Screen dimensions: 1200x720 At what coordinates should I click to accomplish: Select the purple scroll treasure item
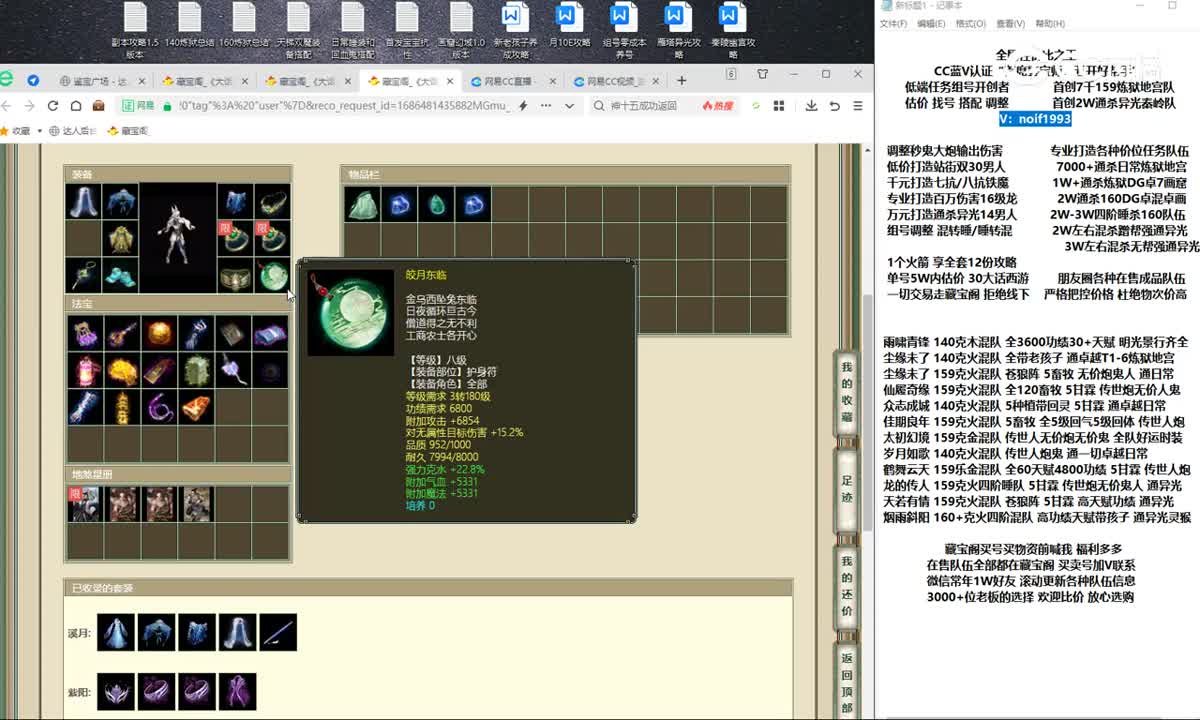click(x=270, y=333)
